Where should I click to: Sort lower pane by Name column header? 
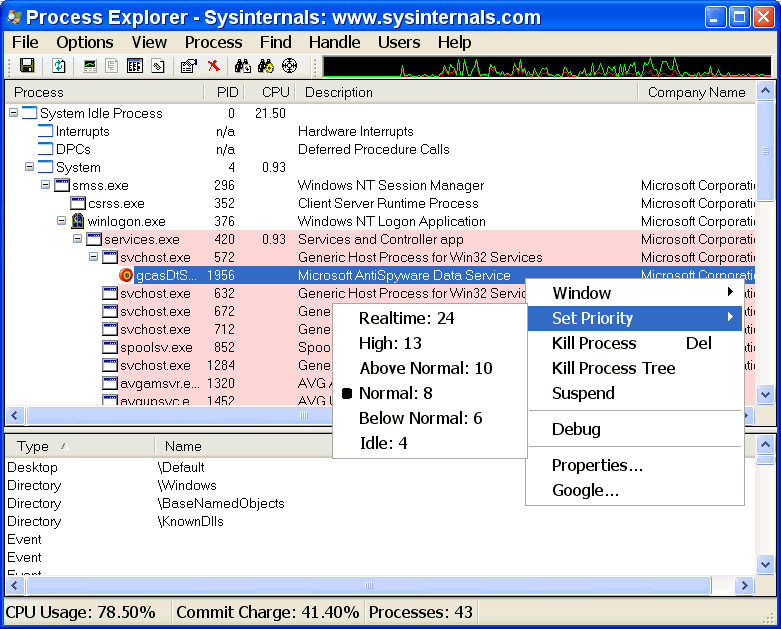pyautogui.click(x=244, y=446)
